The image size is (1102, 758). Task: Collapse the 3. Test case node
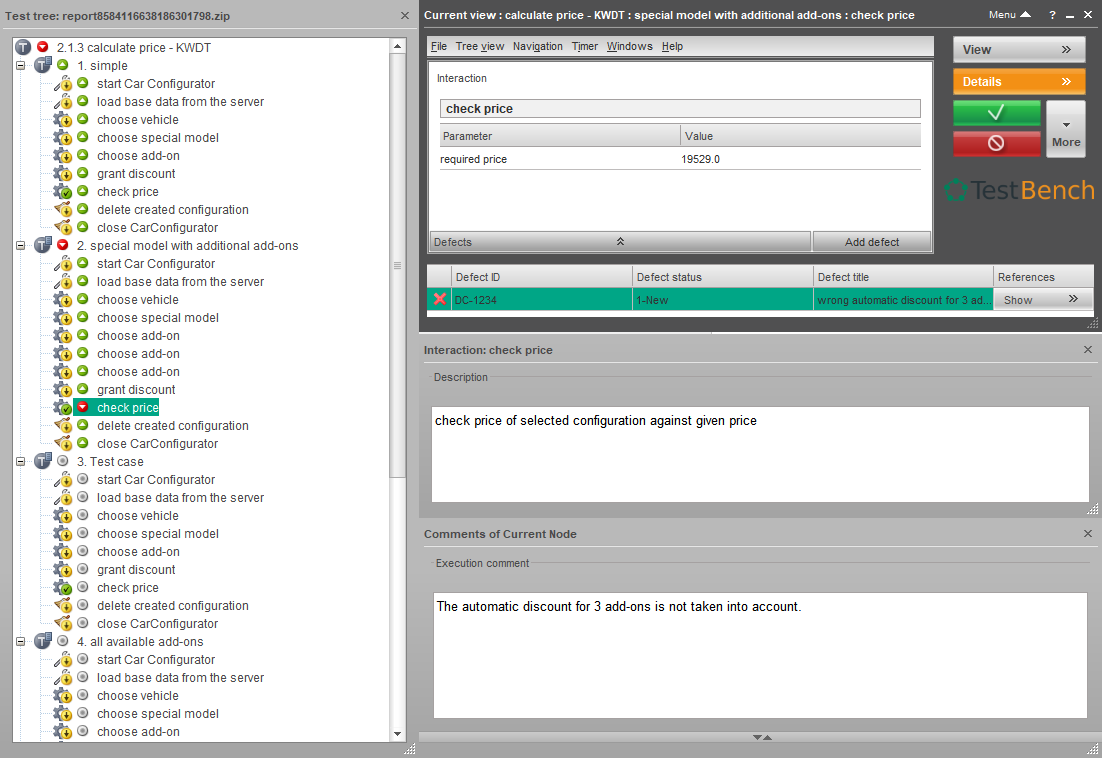click(20, 462)
